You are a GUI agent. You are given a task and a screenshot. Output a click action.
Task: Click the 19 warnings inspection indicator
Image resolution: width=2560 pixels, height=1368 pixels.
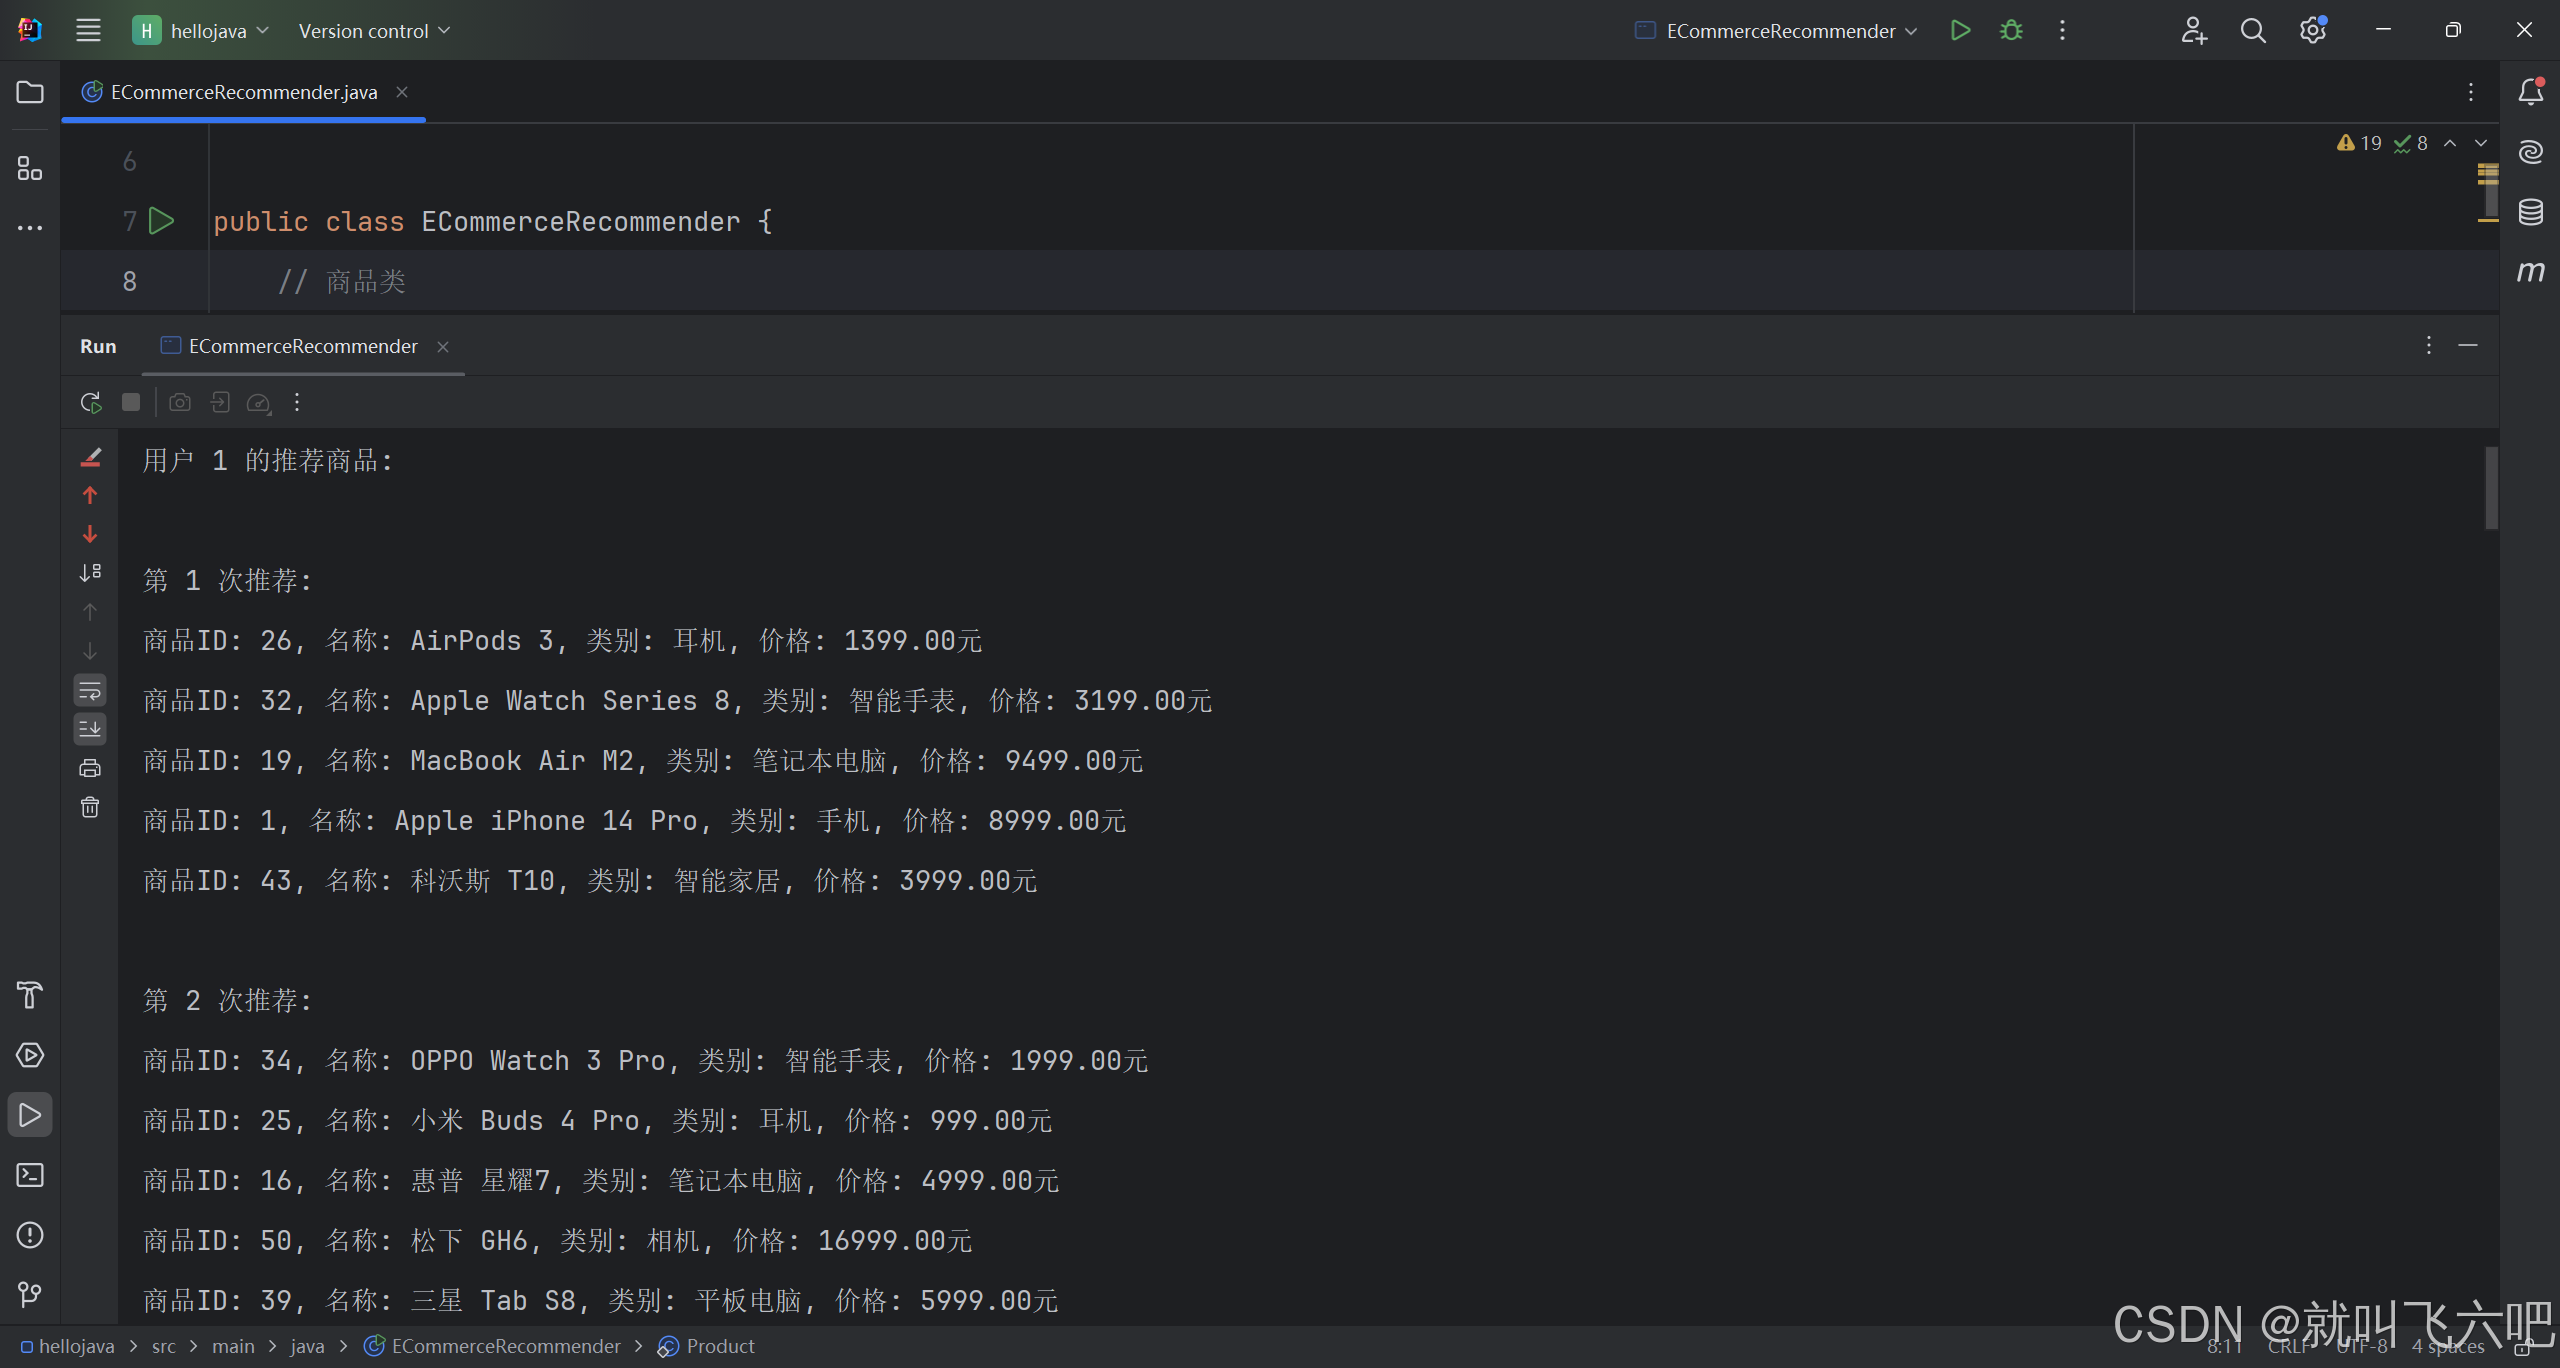[x=2359, y=143]
